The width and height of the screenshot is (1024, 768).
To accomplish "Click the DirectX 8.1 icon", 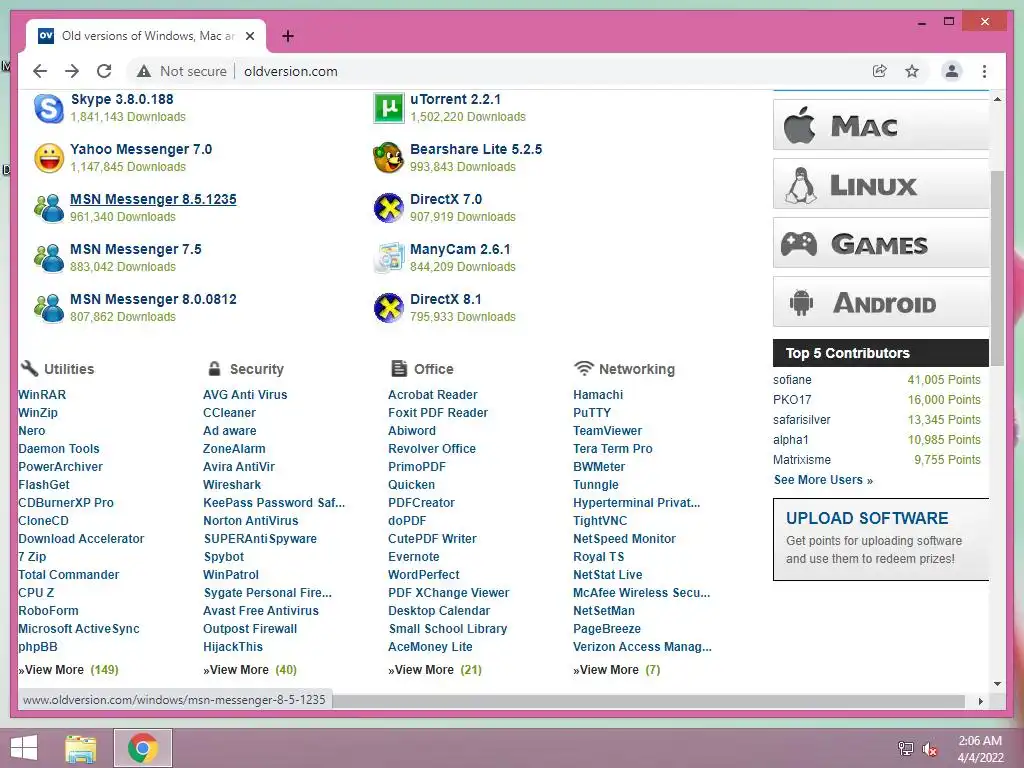I will pos(389,308).
